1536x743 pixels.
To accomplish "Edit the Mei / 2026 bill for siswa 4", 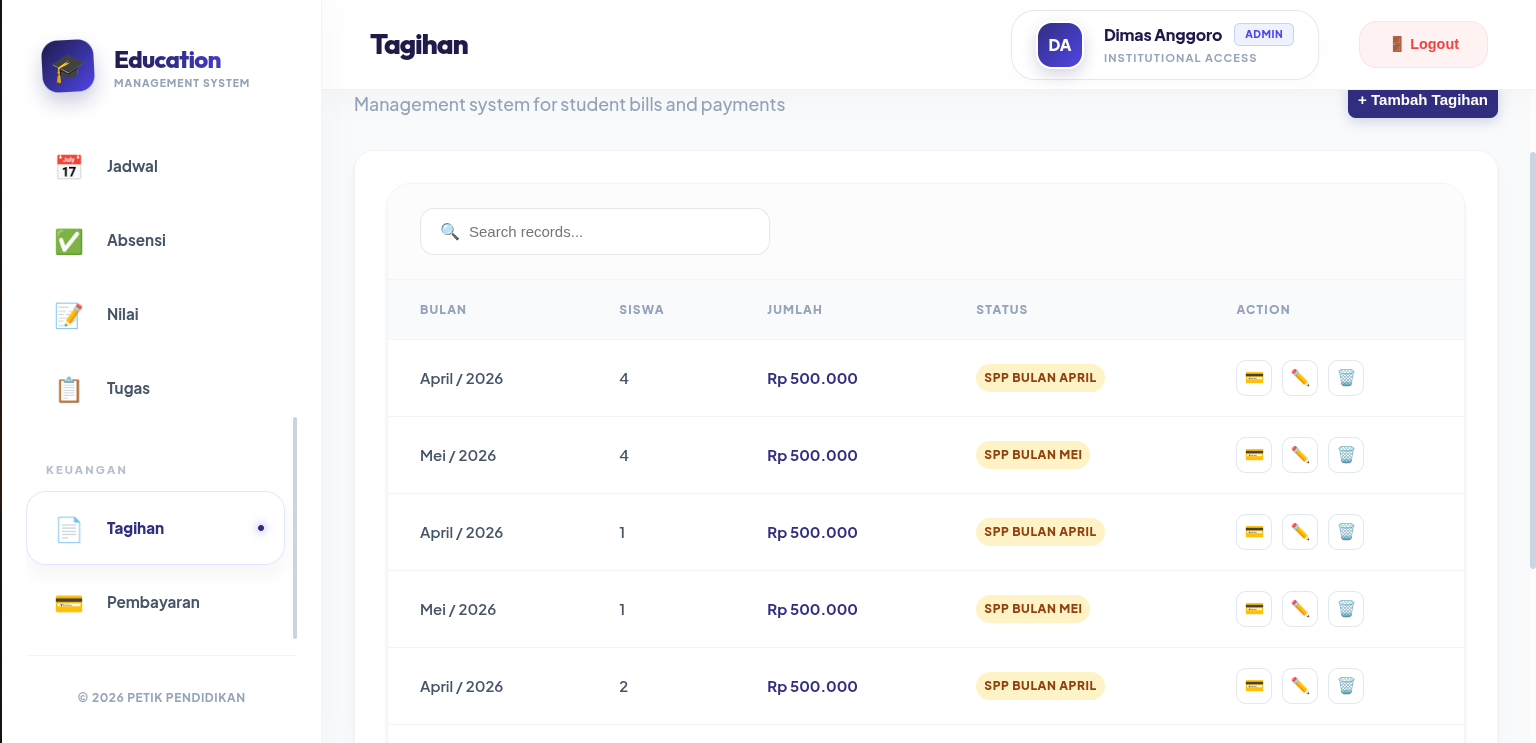I will (x=1300, y=455).
